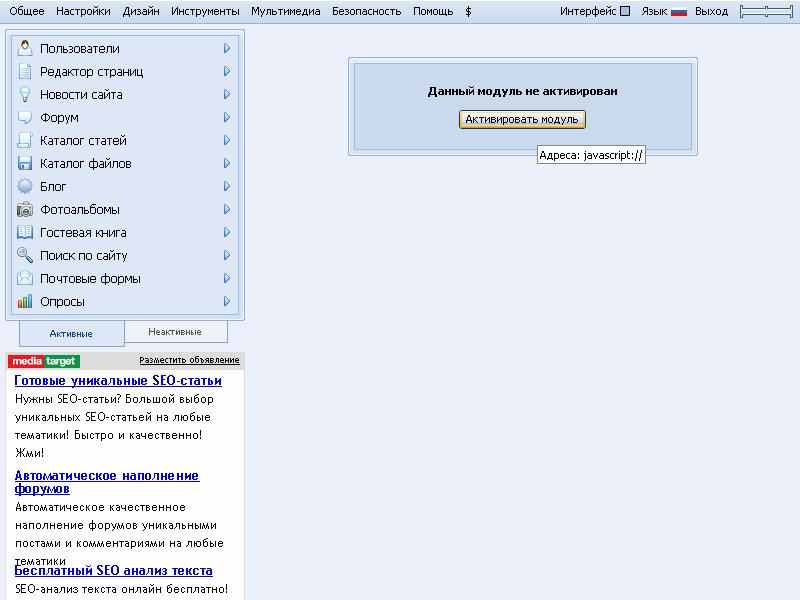This screenshot has width=800, height=600.
Task: Expand the Блог submenu arrow
Action: [227, 186]
